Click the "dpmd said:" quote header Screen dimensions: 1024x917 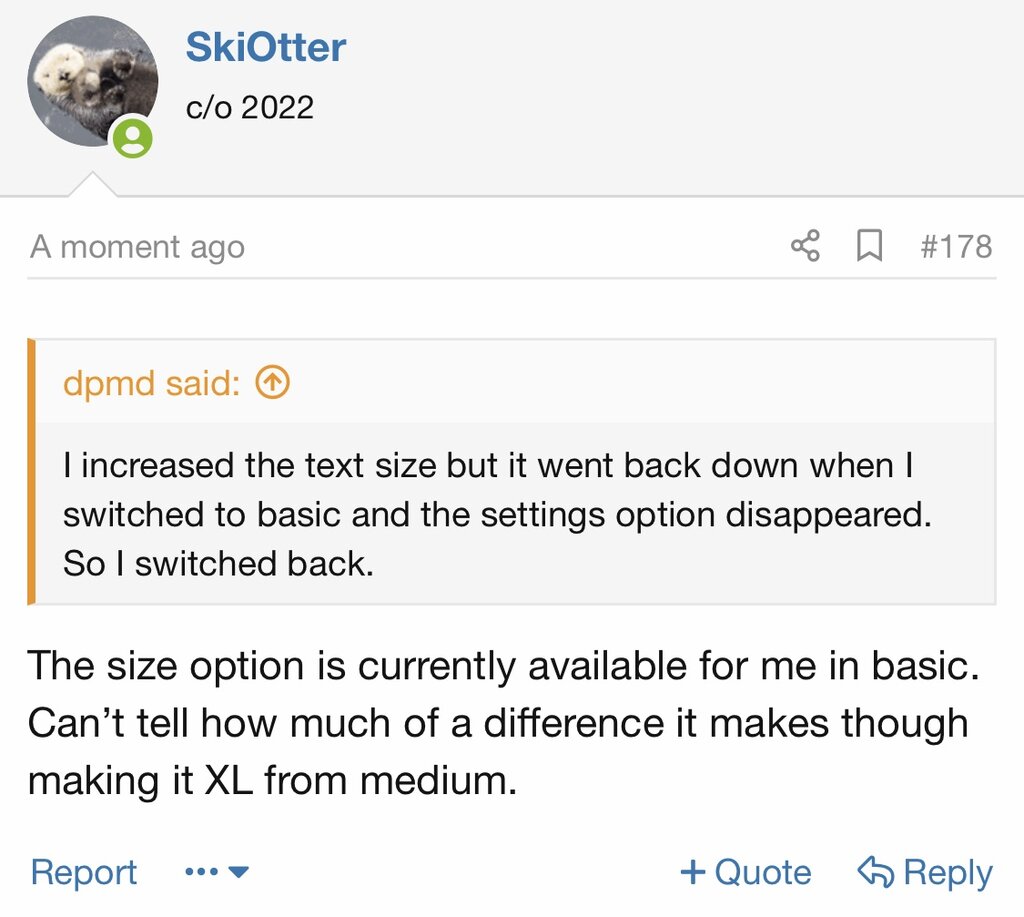[x=151, y=383]
